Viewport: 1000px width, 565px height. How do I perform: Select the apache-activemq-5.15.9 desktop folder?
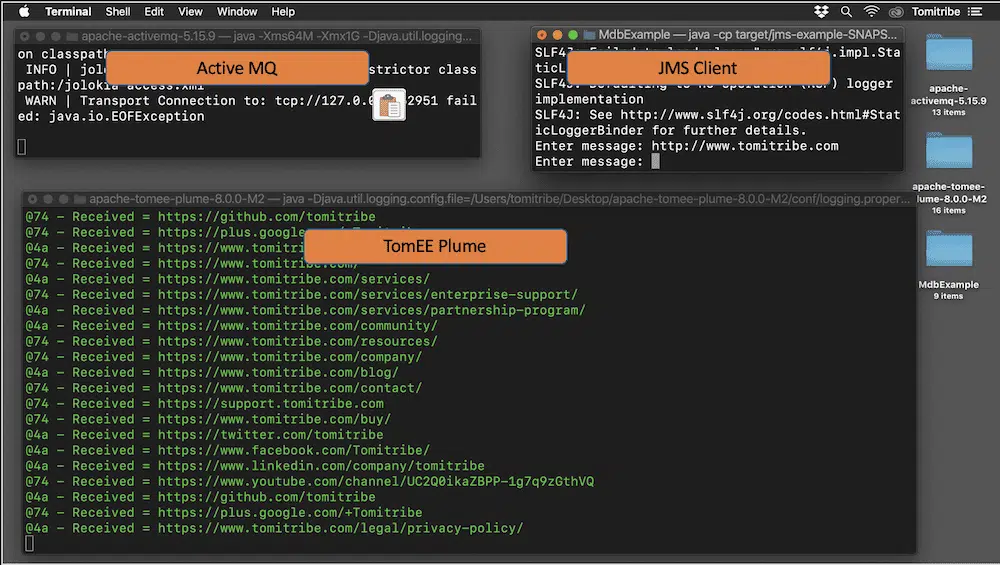[948, 60]
